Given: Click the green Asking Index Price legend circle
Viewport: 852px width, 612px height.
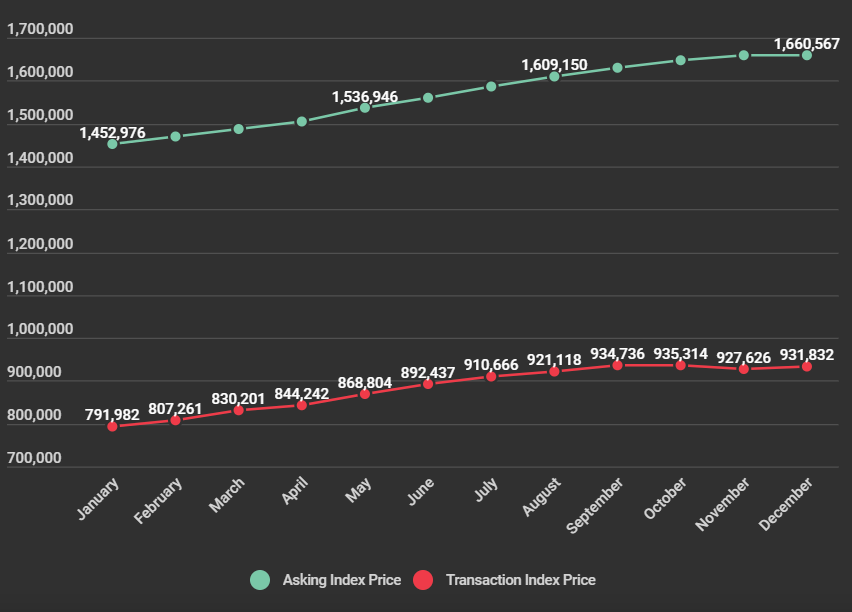Looking at the screenshot, I should (x=261, y=580).
